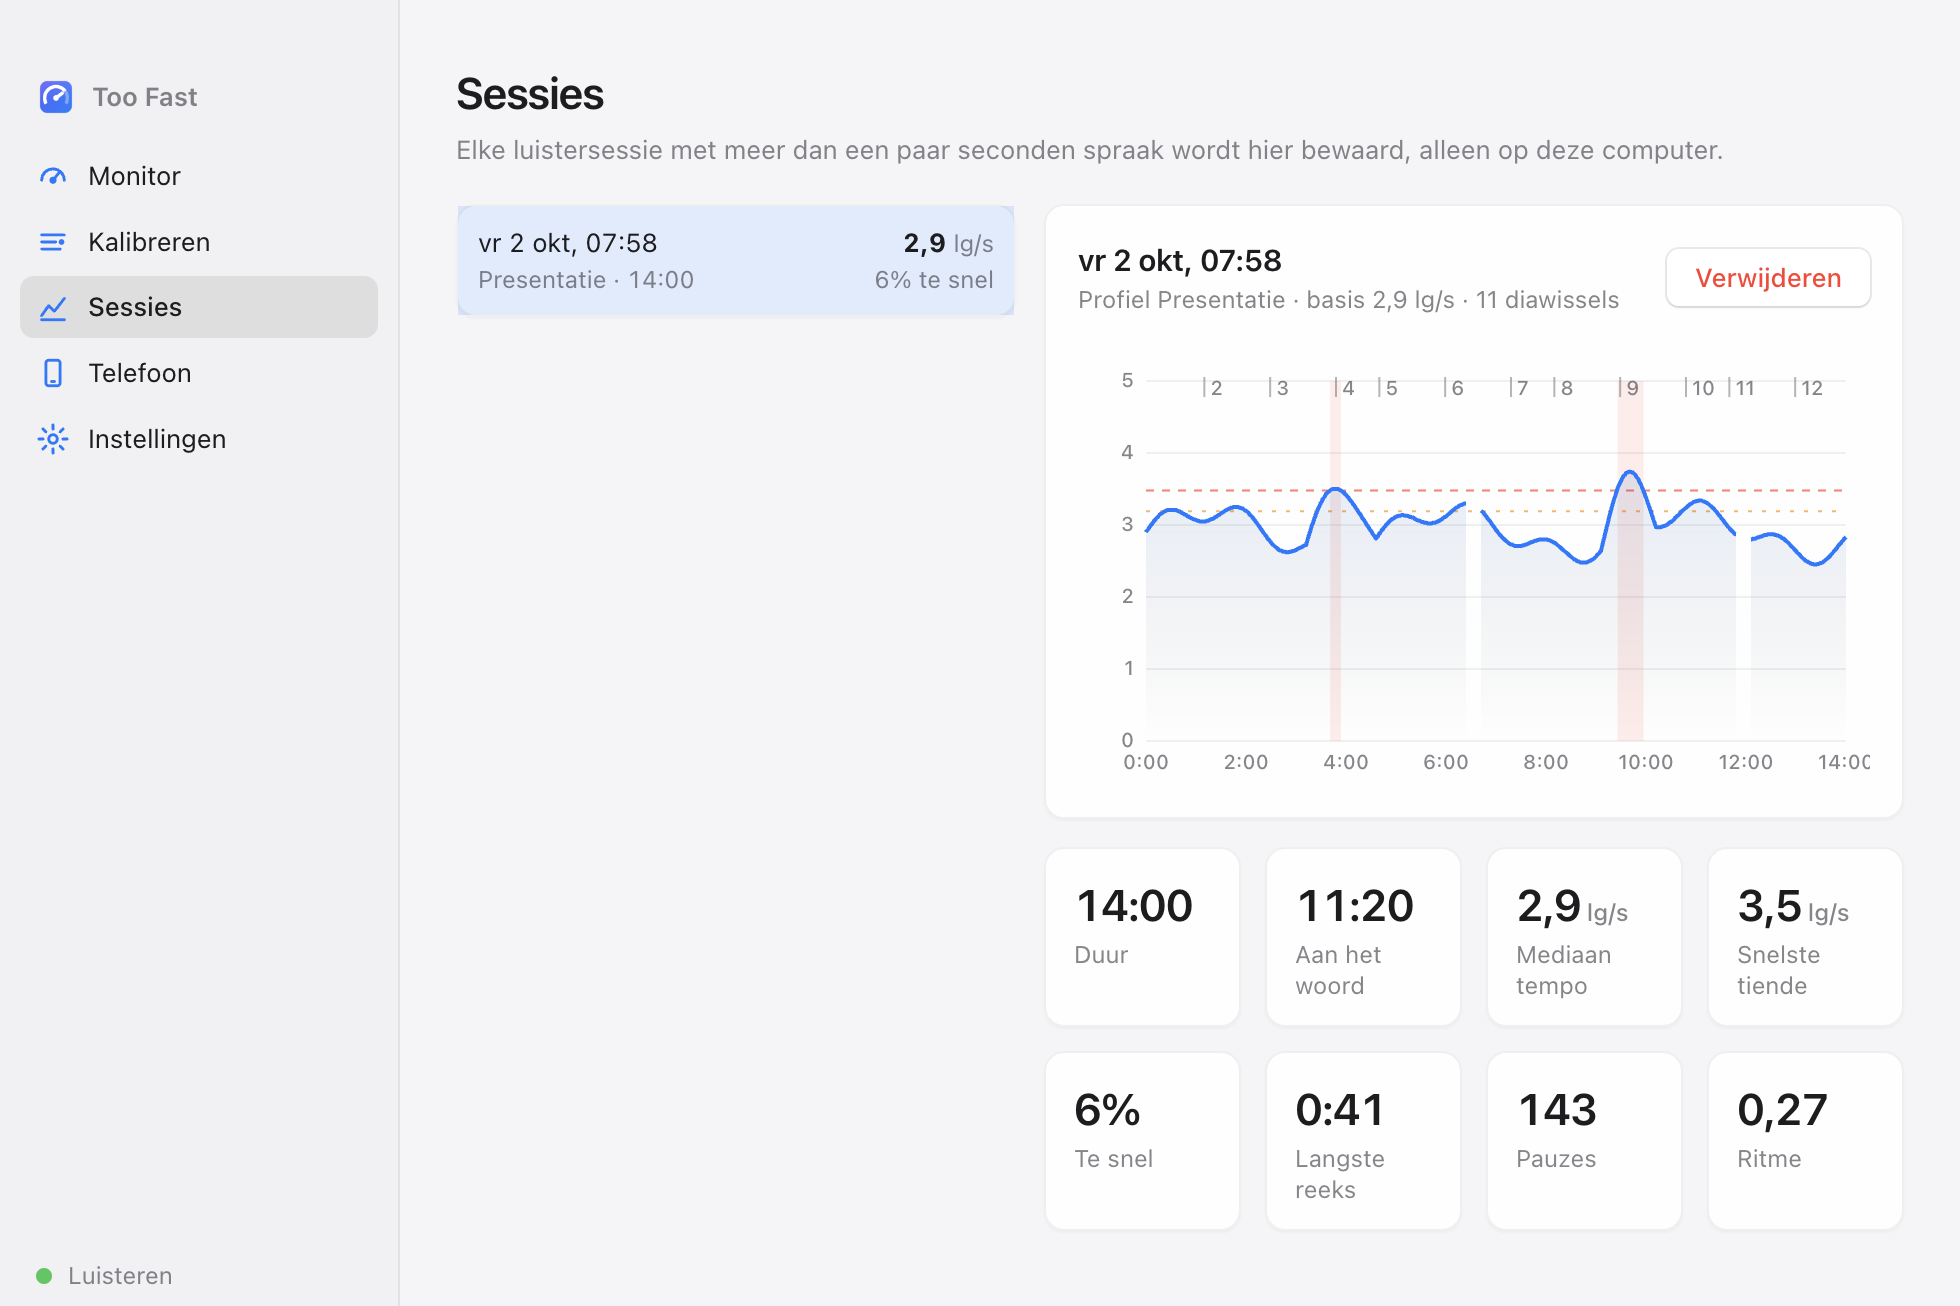Click the green Luisteren status dot

click(44, 1276)
